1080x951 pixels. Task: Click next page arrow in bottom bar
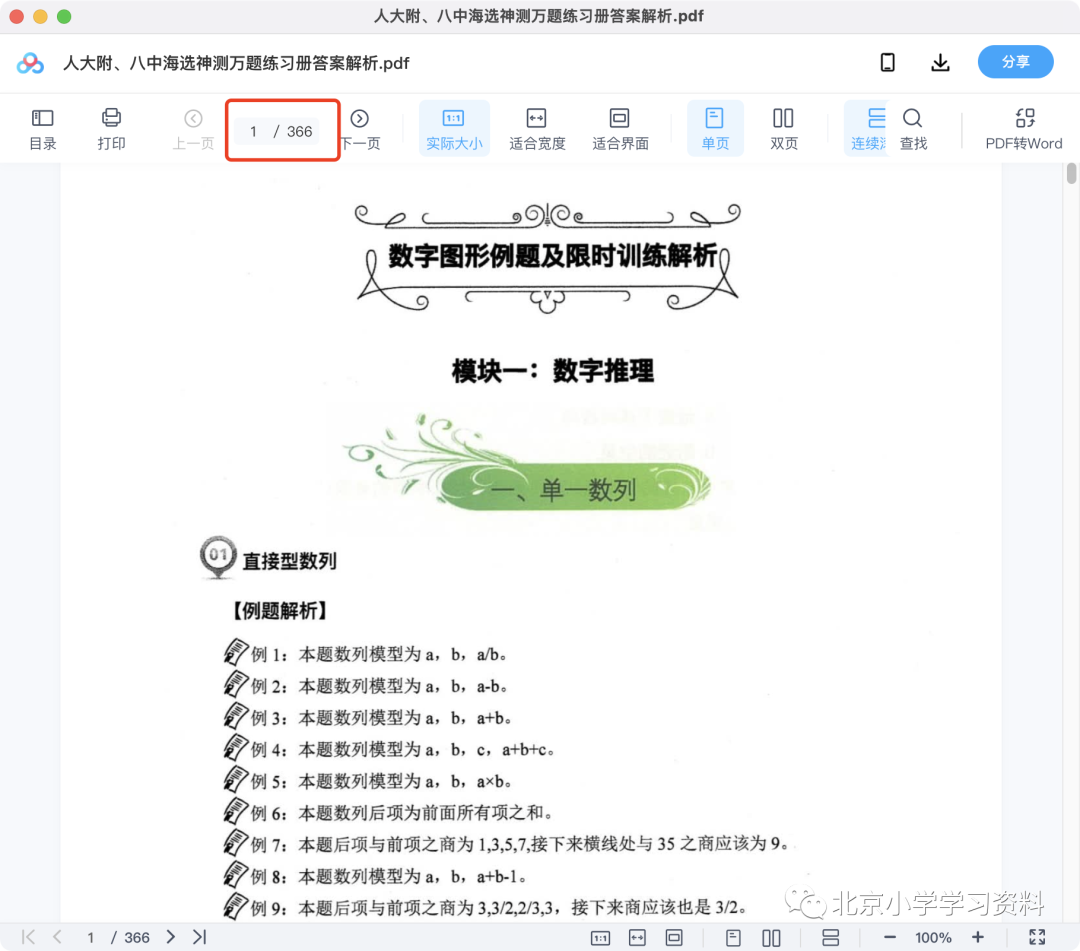[171, 937]
